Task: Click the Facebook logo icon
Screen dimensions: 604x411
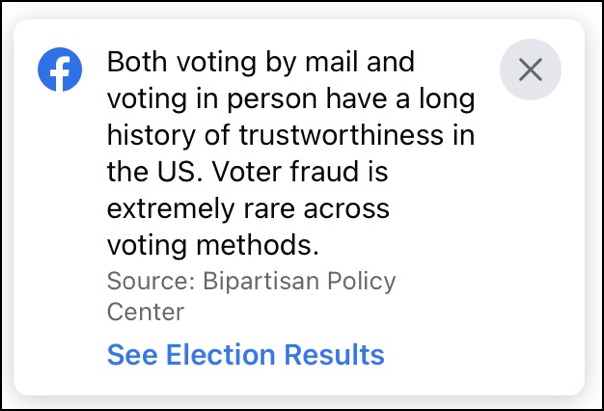Action: click(60, 69)
